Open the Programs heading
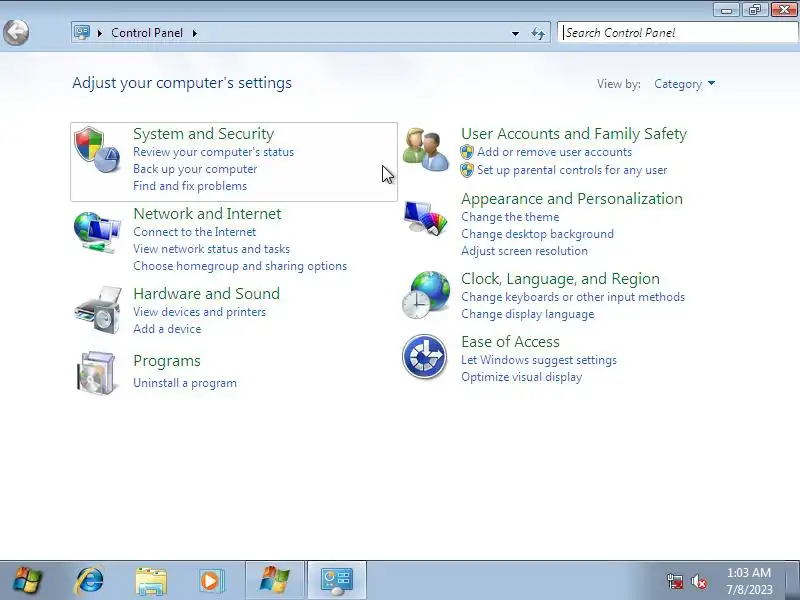The image size is (800, 600). click(x=167, y=361)
